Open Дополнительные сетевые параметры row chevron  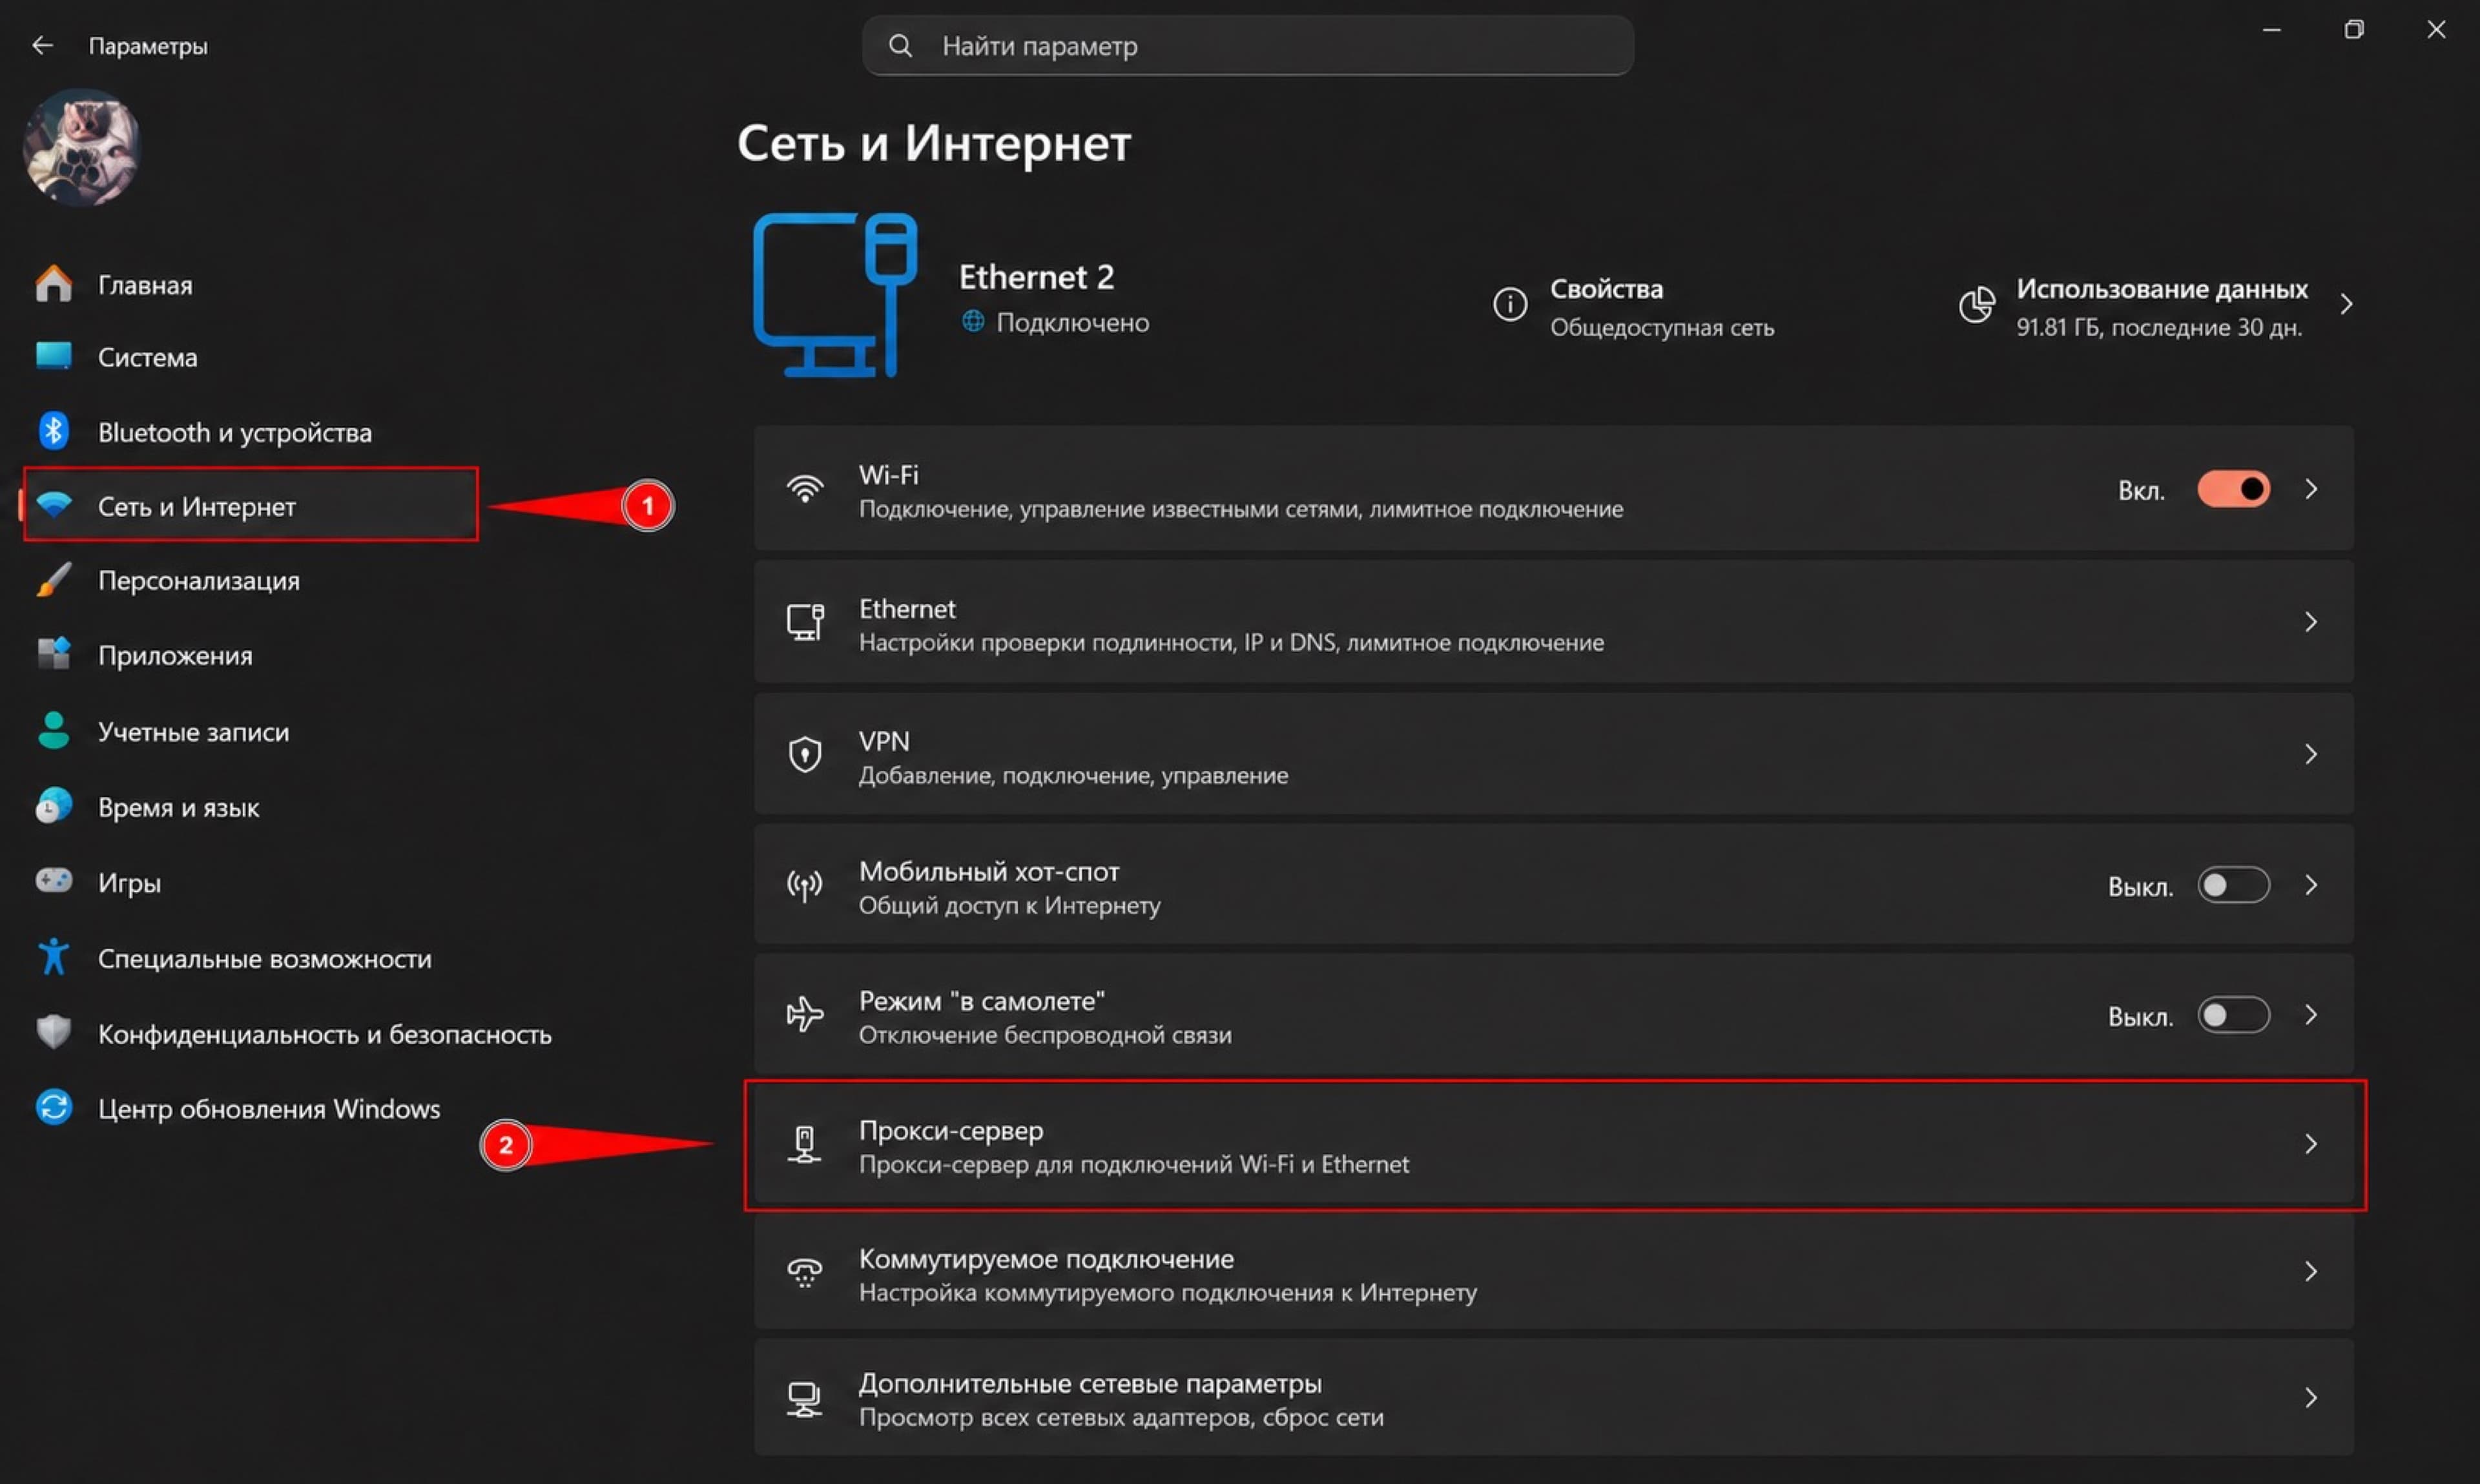click(x=2311, y=1398)
